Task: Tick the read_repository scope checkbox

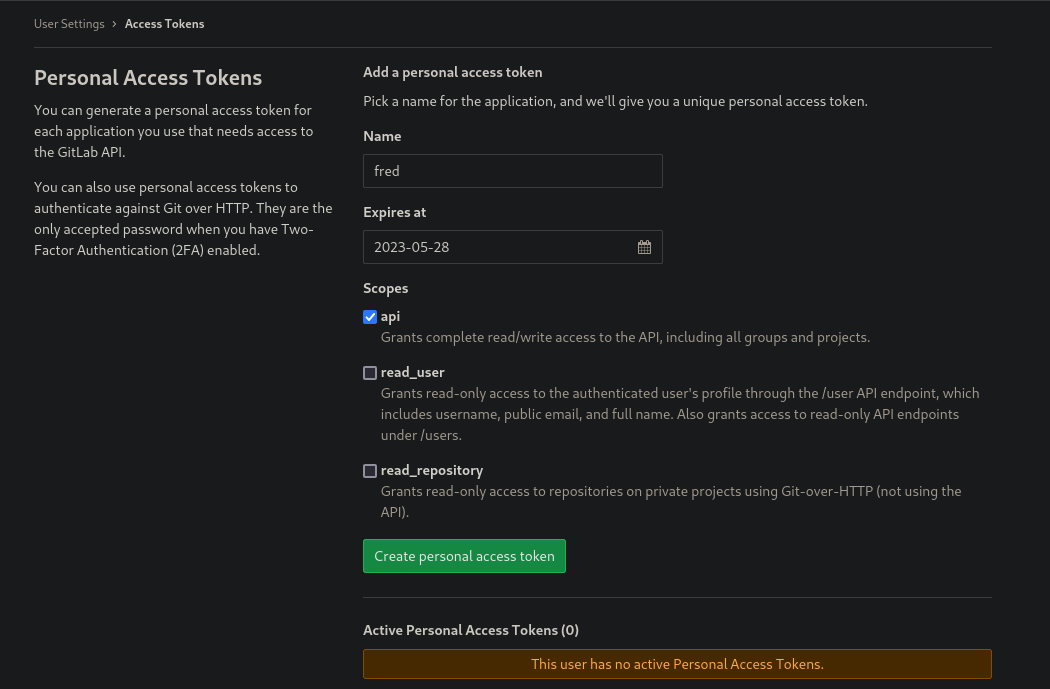Action: [x=370, y=471]
